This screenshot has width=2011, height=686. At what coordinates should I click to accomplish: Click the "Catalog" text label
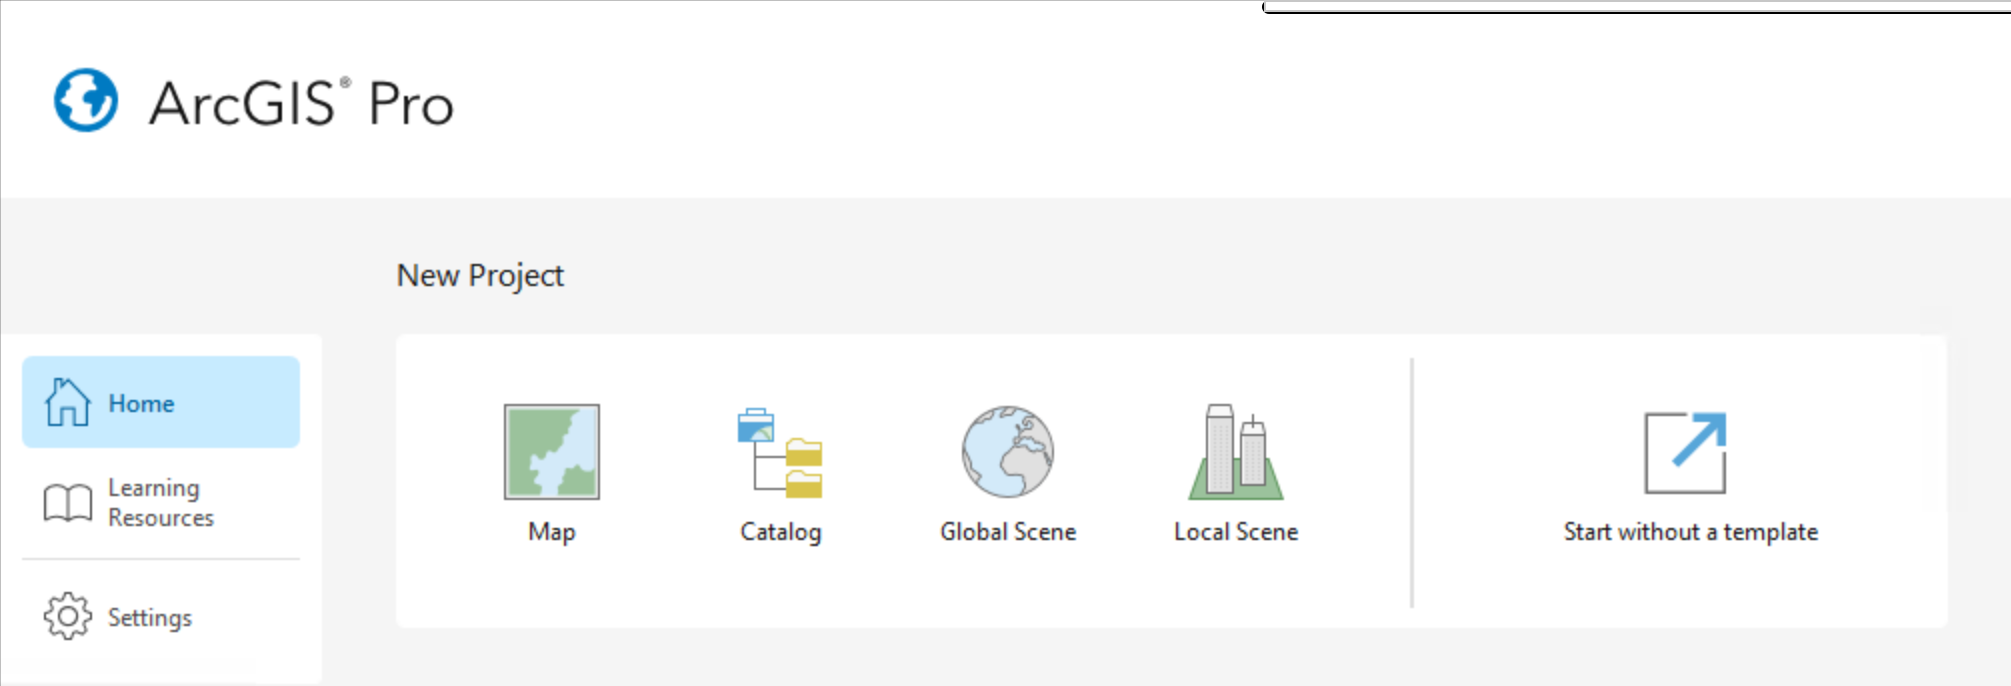click(780, 532)
